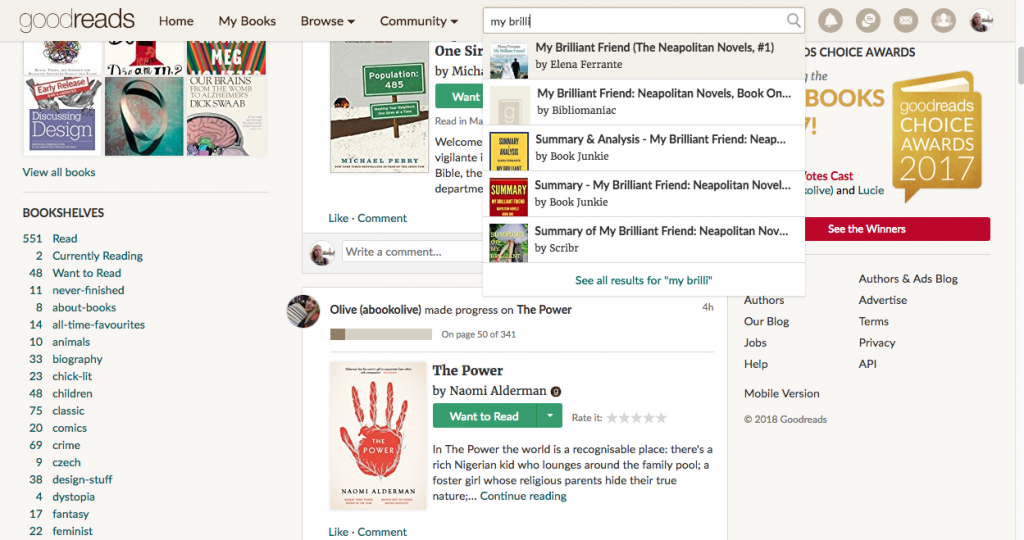
Task: Click the search magnifying glass icon
Action: tap(793, 20)
